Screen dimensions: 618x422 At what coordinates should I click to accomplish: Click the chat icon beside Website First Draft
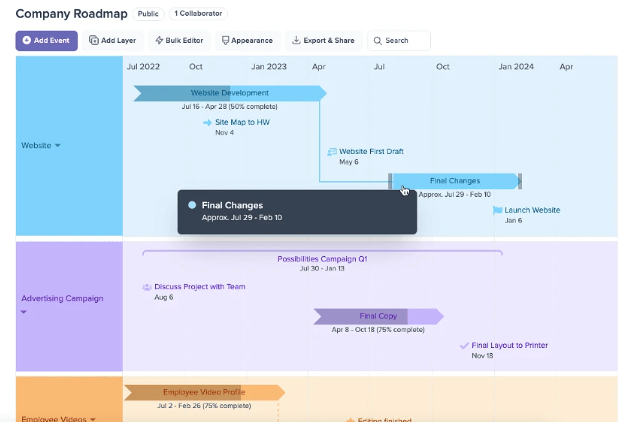(x=332, y=152)
